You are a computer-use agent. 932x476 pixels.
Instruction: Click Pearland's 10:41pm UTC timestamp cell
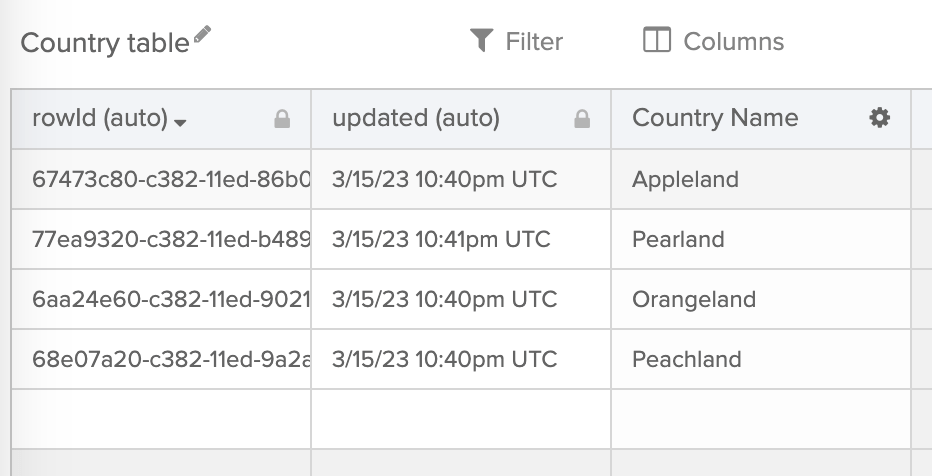pyautogui.click(x=441, y=240)
